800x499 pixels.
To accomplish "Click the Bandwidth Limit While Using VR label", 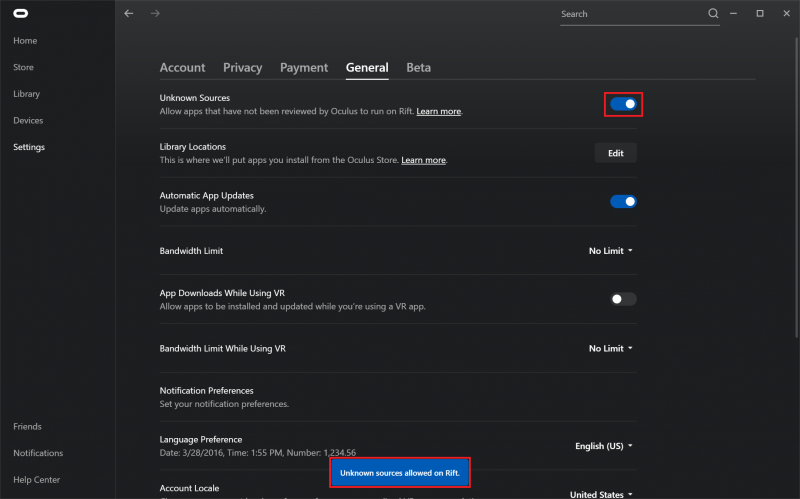I will (x=223, y=348).
